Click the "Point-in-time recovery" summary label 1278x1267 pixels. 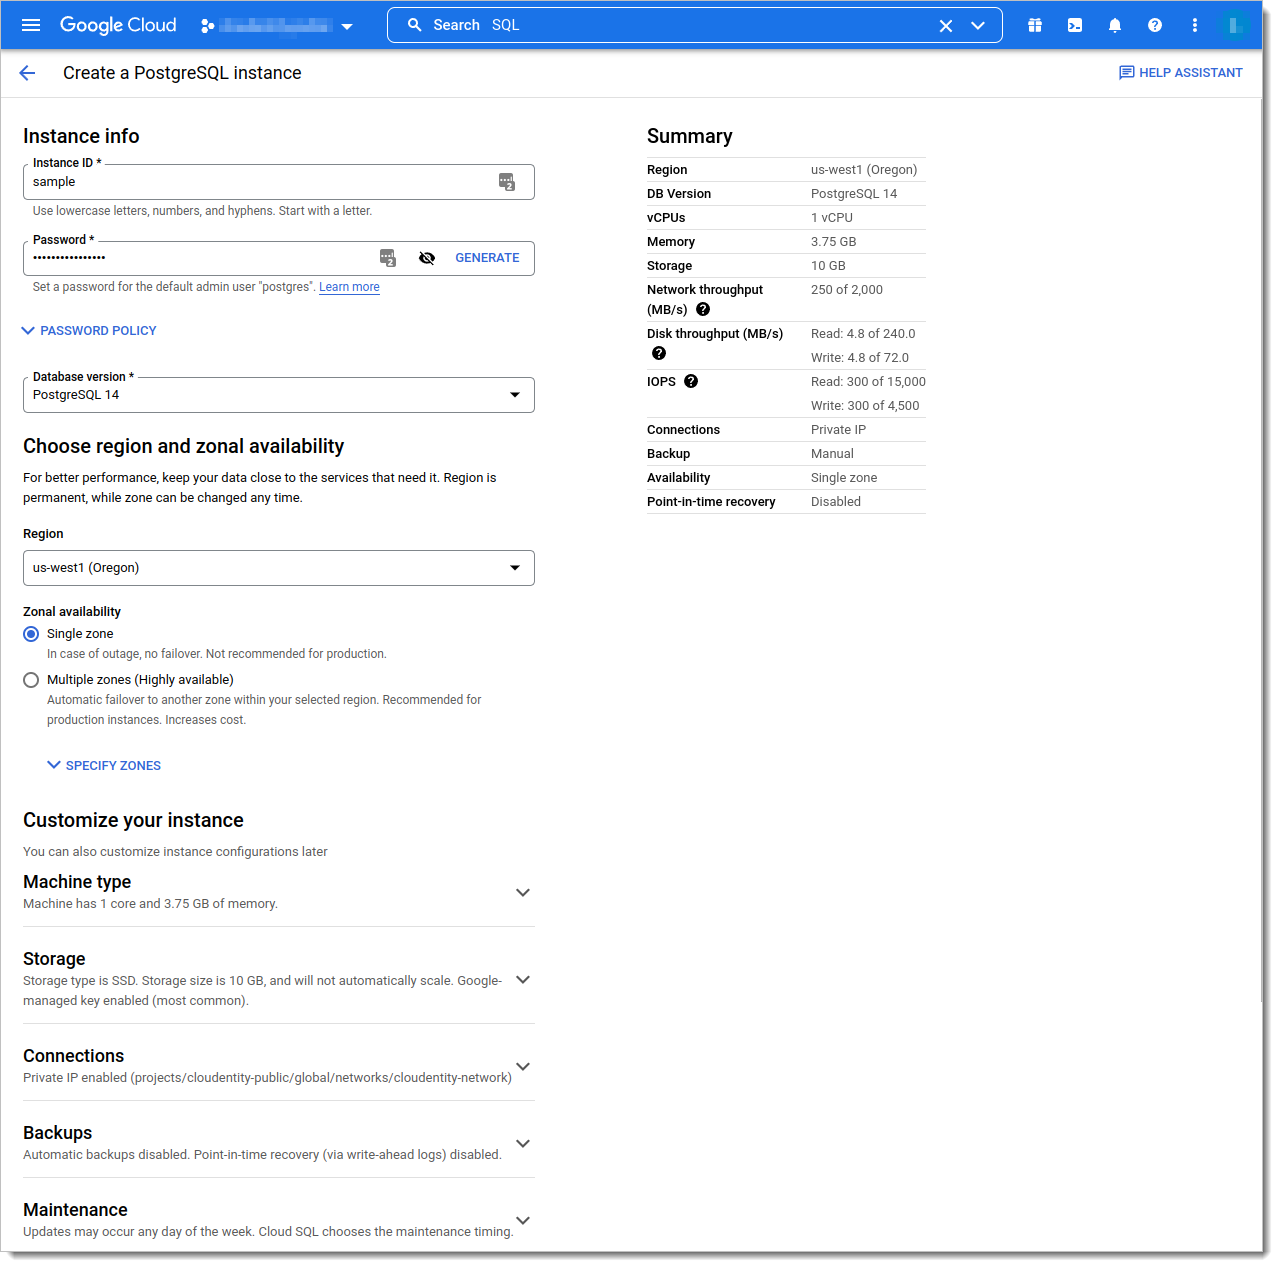tap(711, 502)
